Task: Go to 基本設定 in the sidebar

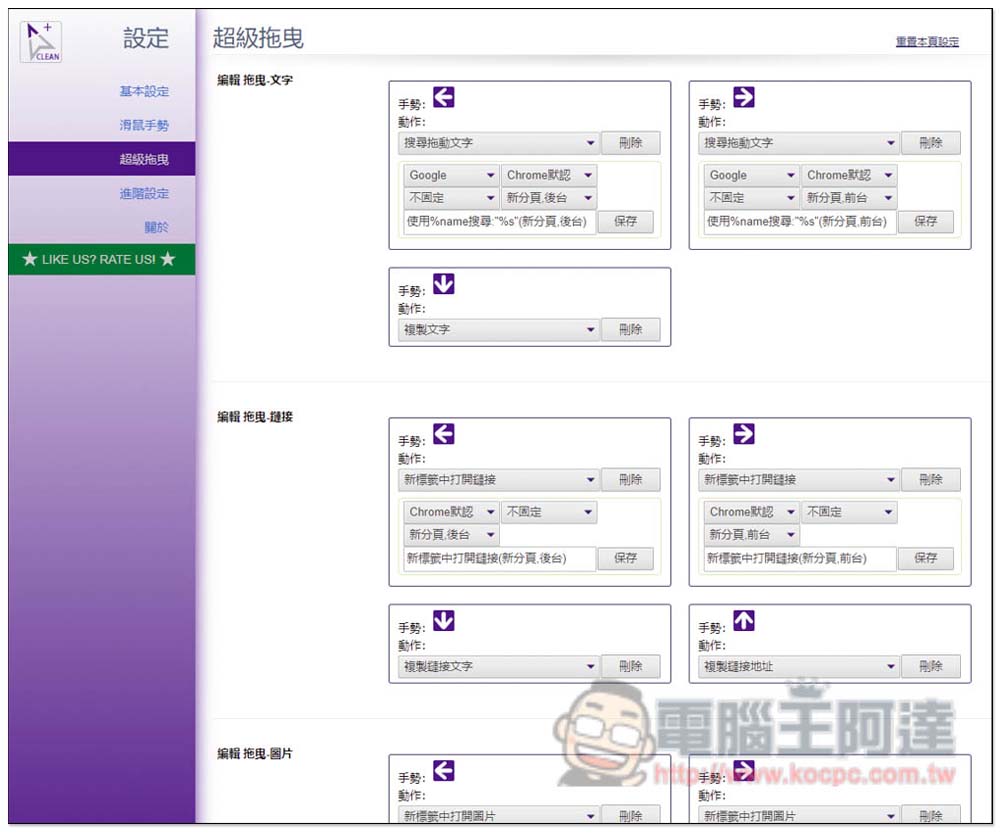Action: [x=144, y=92]
